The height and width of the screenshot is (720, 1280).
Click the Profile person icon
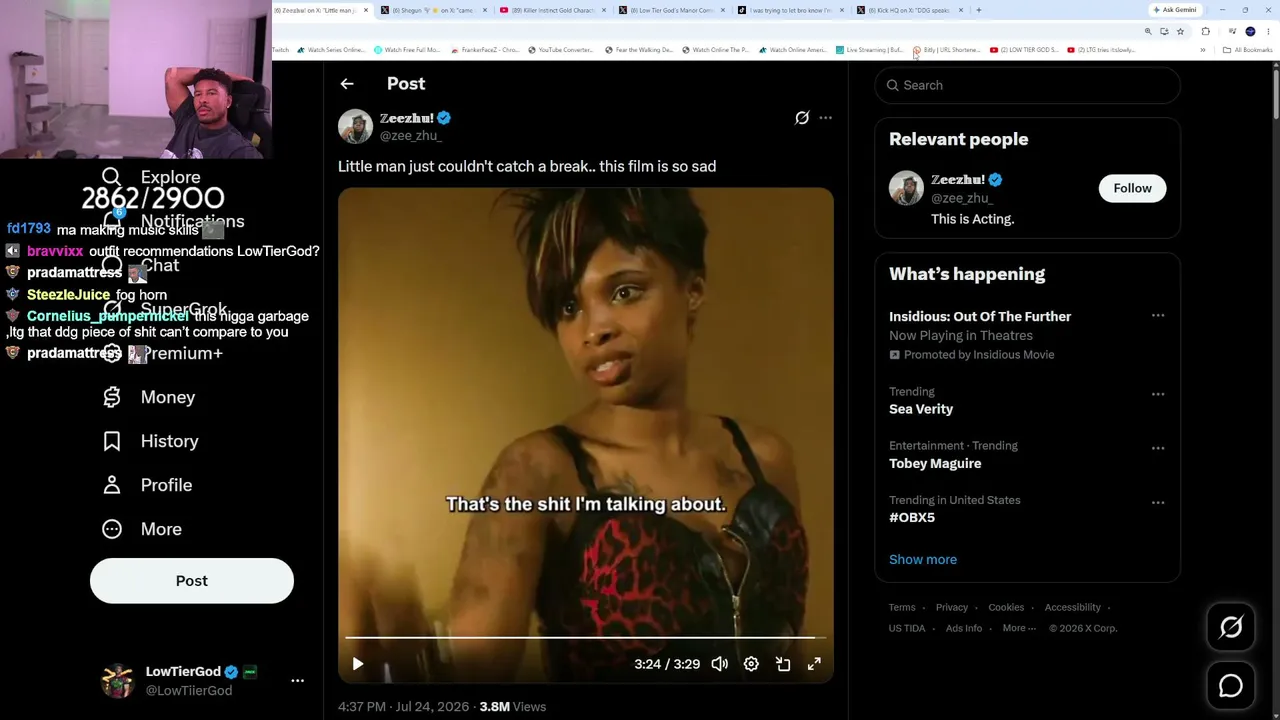click(x=112, y=485)
